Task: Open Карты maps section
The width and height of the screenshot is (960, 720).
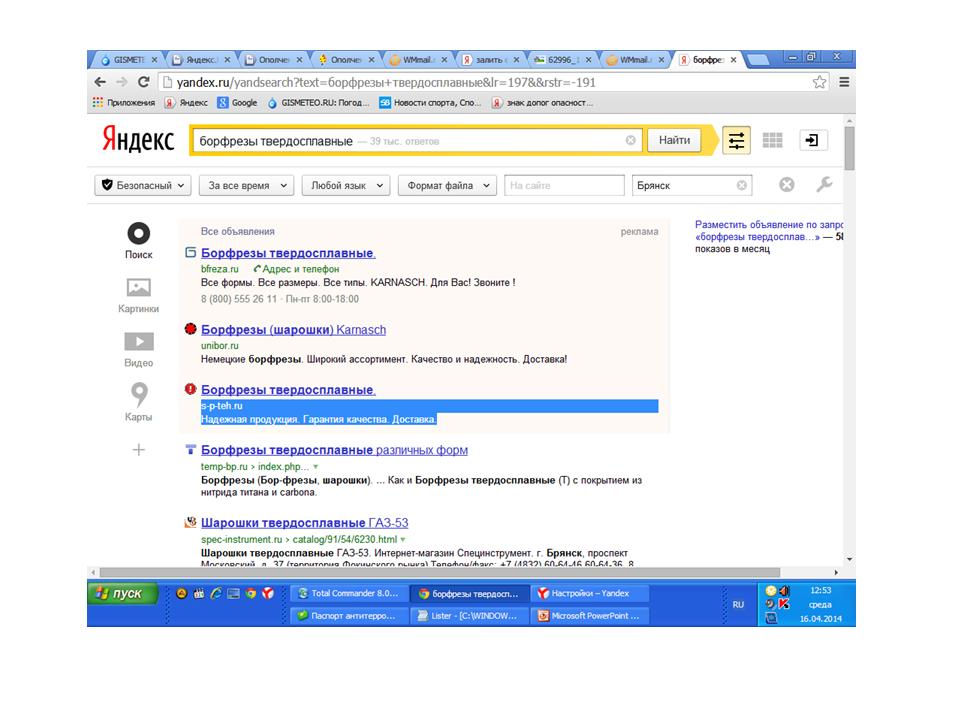Action: [138, 402]
